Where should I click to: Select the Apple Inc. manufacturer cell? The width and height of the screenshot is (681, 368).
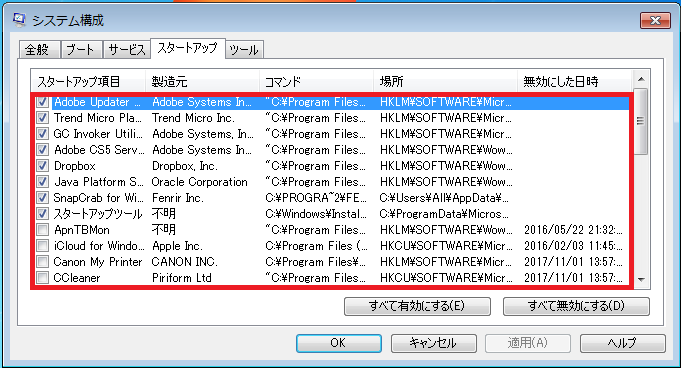(177, 245)
